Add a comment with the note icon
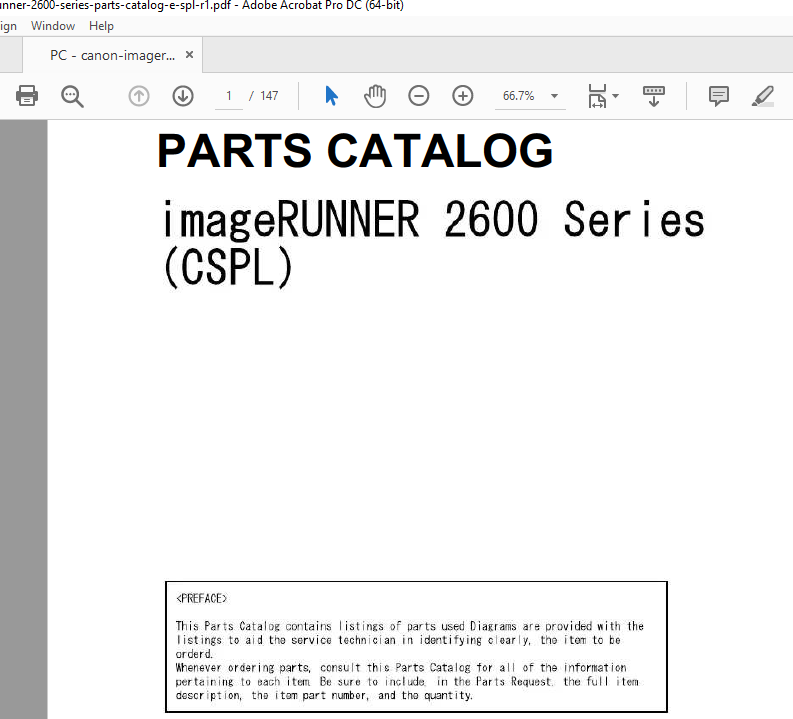793x719 pixels. [718, 96]
